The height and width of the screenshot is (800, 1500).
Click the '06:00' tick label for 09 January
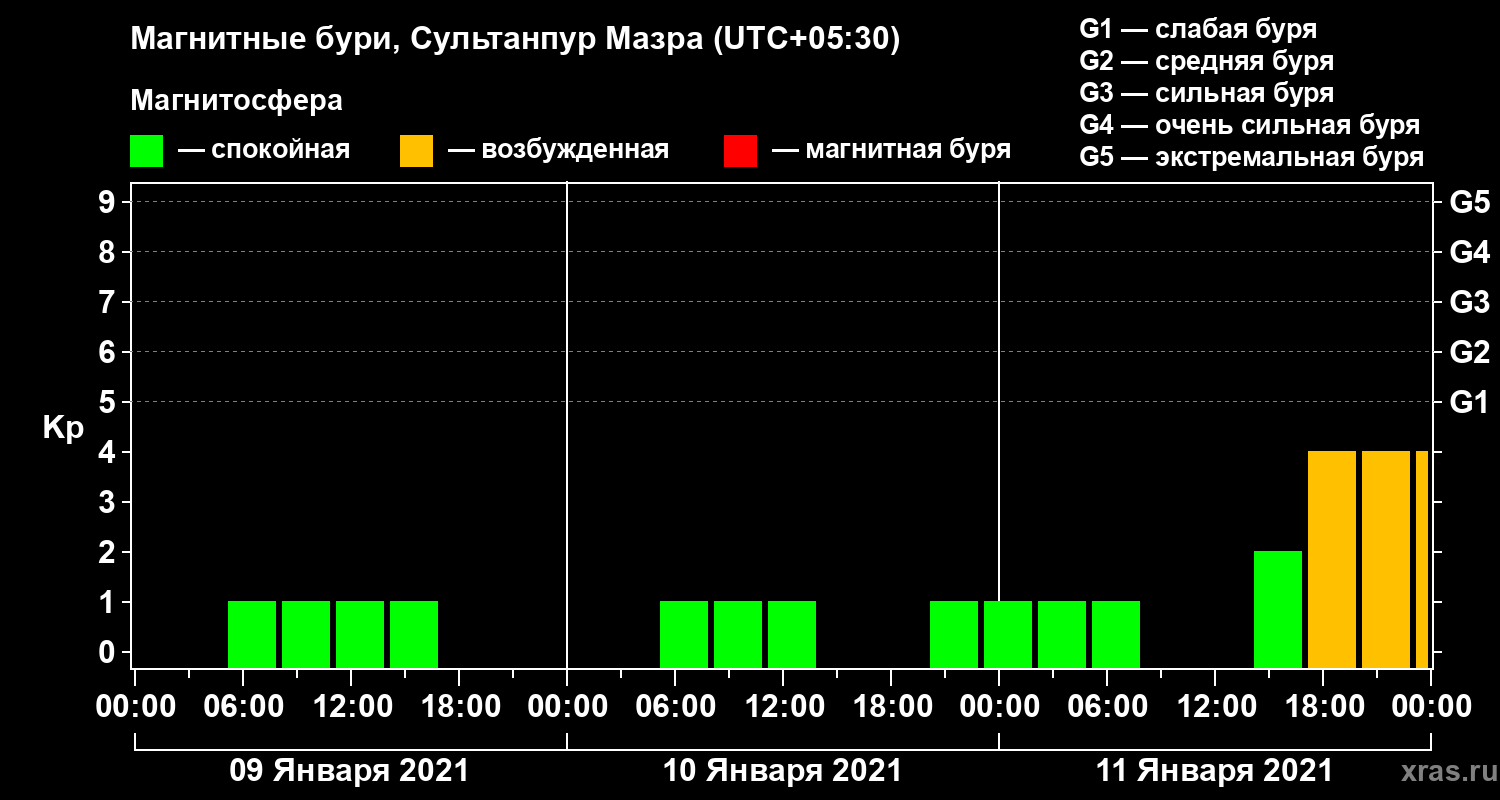pos(243,706)
